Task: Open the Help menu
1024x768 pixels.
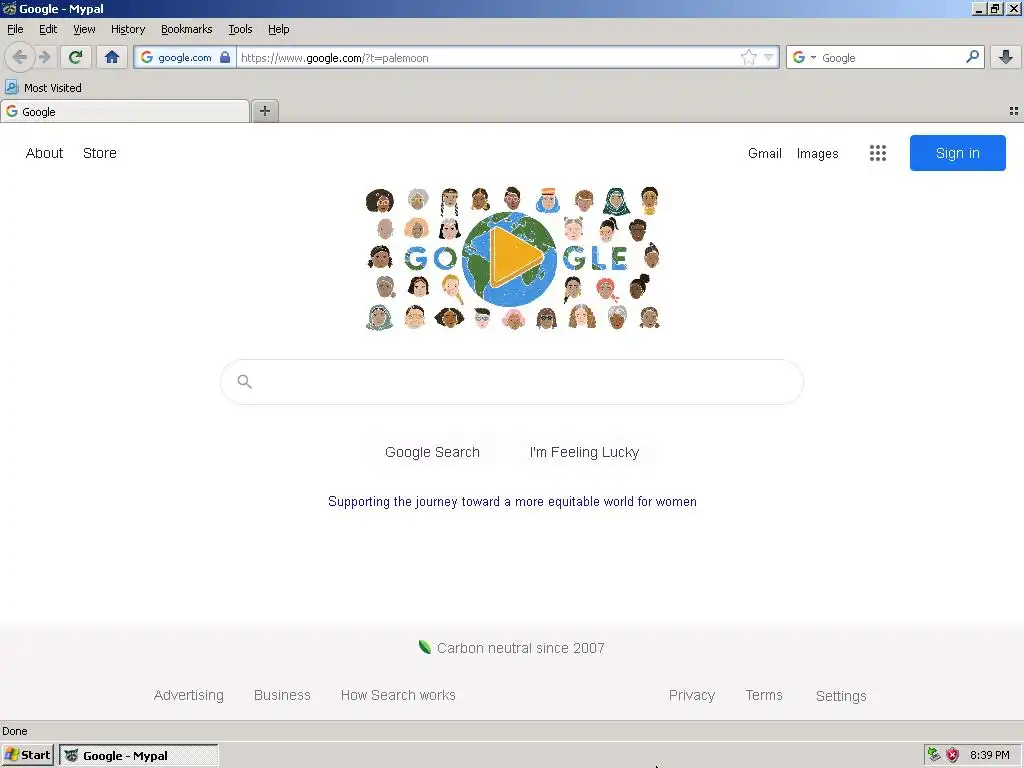Action: [x=278, y=29]
